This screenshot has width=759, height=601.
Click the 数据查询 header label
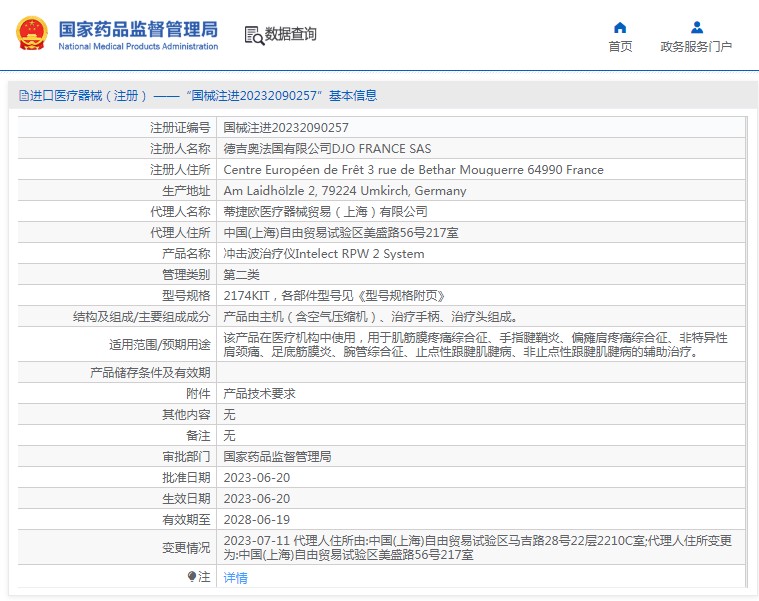pyautogui.click(x=290, y=34)
